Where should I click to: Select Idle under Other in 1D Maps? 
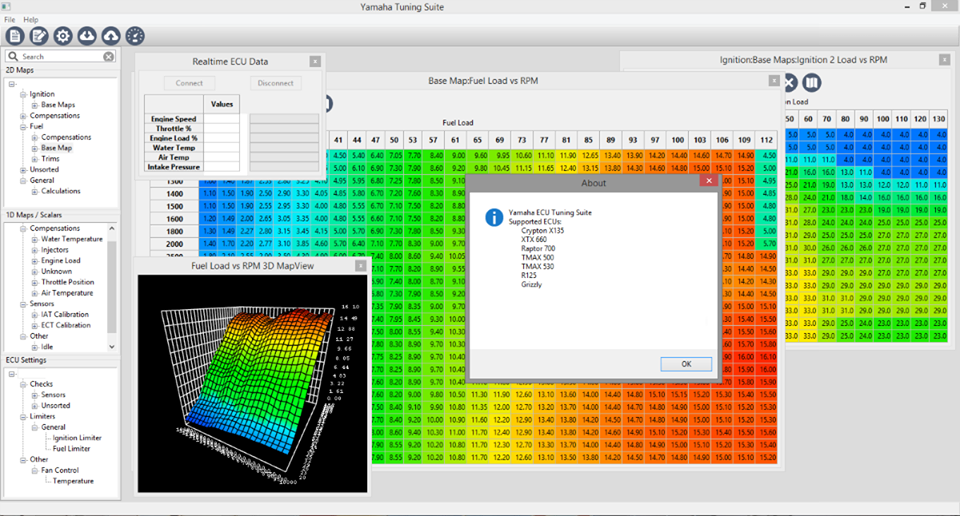tap(47, 347)
